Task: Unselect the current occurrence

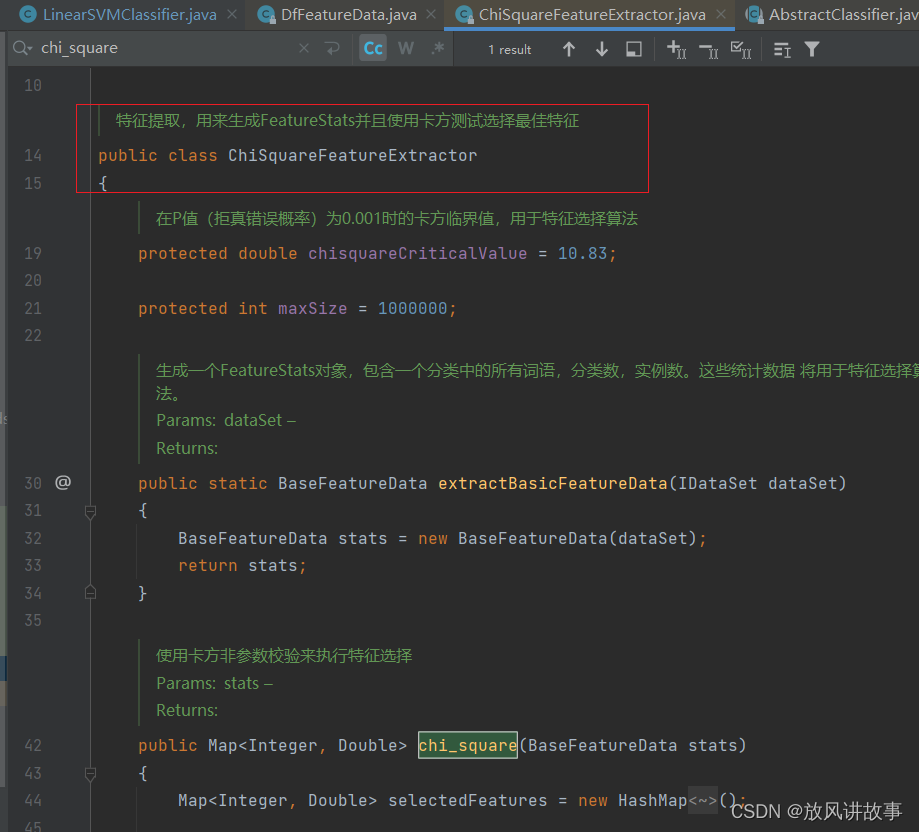Action: click(709, 51)
